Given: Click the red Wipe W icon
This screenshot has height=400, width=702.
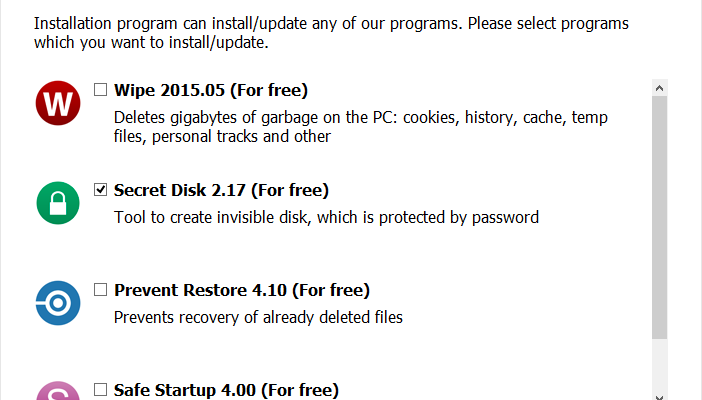Looking at the screenshot, I should coord(58,103).
